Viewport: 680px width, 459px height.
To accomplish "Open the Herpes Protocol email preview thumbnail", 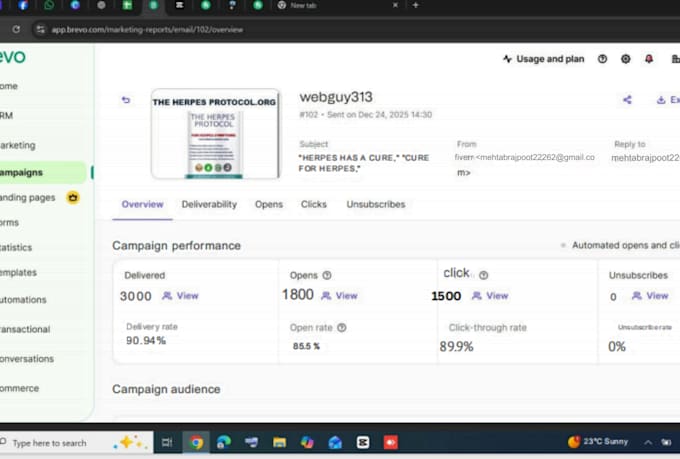I will pos(215,134).
